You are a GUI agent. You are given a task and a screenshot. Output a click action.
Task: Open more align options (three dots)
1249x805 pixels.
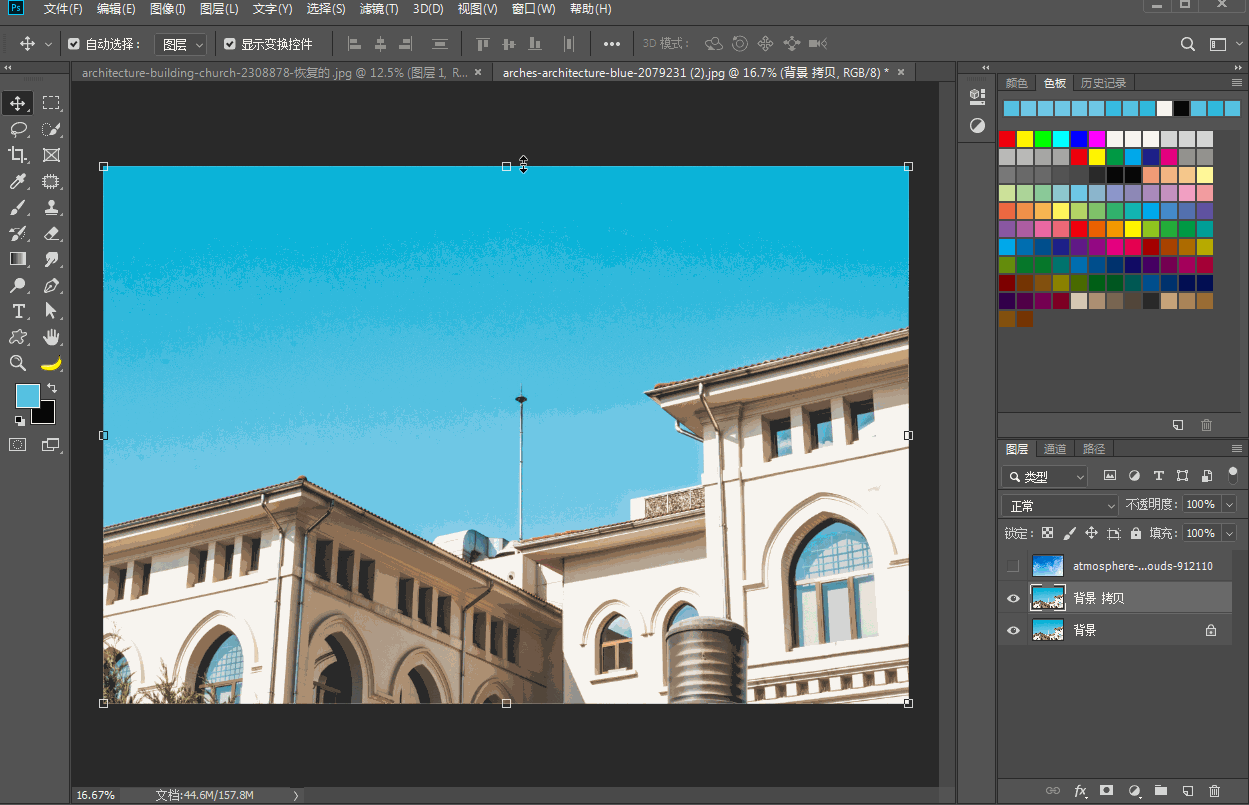(x=612, y=44)
